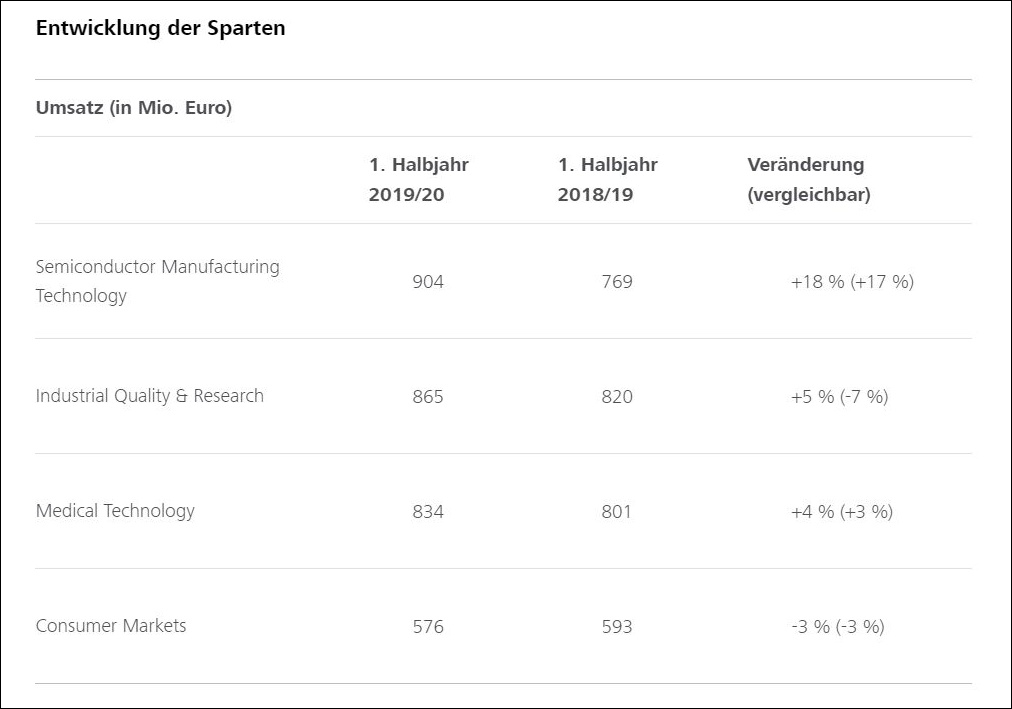This screenshot has height=709, width=1012.
Task: Click the 'Consumer Markets' row label
Action: [x=111, y=626]
